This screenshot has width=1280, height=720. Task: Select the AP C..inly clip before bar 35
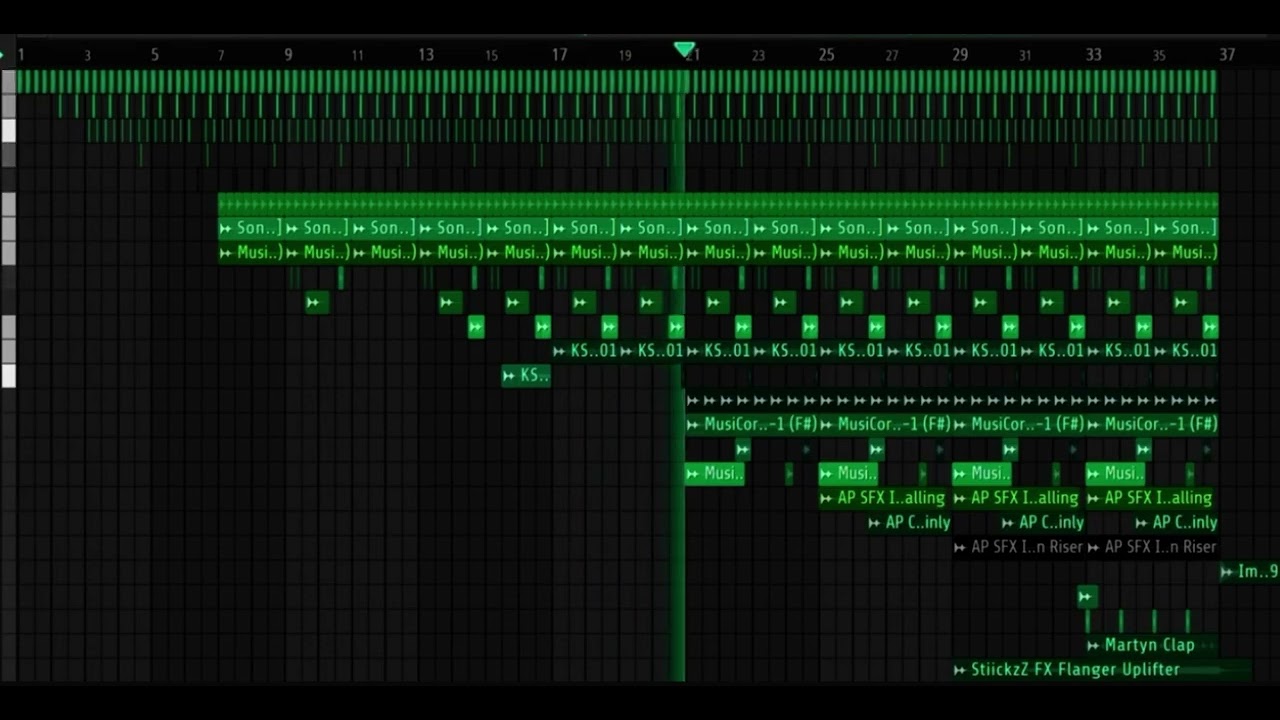(x=1177, y=522)
